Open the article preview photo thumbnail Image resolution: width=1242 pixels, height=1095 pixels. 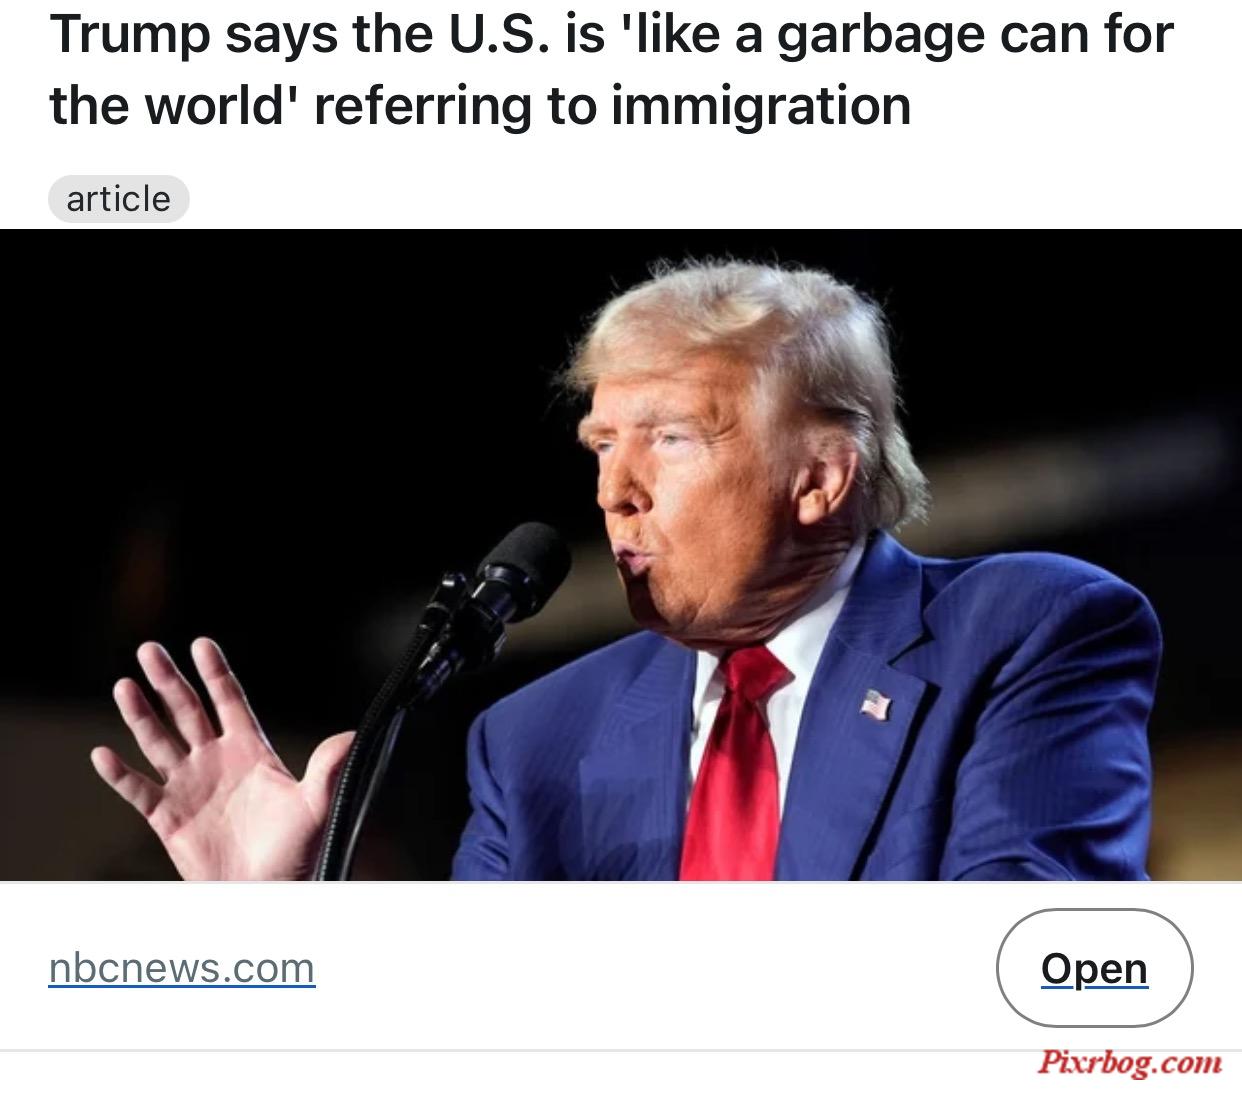click(x=621, y=555)
